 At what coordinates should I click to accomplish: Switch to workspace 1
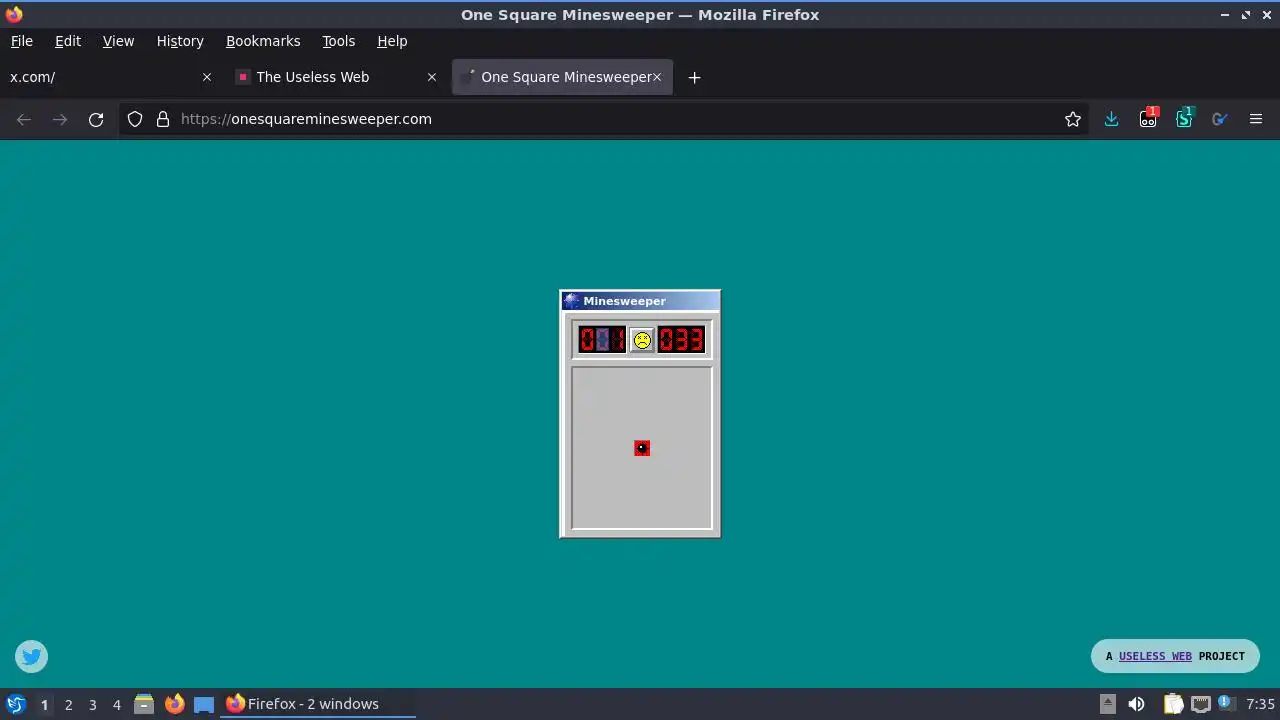(x=44, y=704)
